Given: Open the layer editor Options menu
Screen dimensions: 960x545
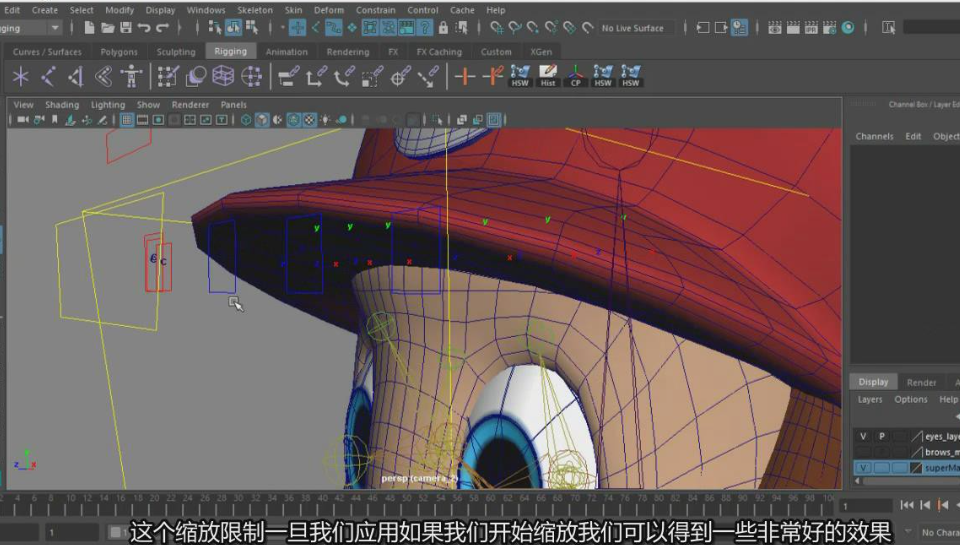Looking at the screenshot, I should (910, 399).
